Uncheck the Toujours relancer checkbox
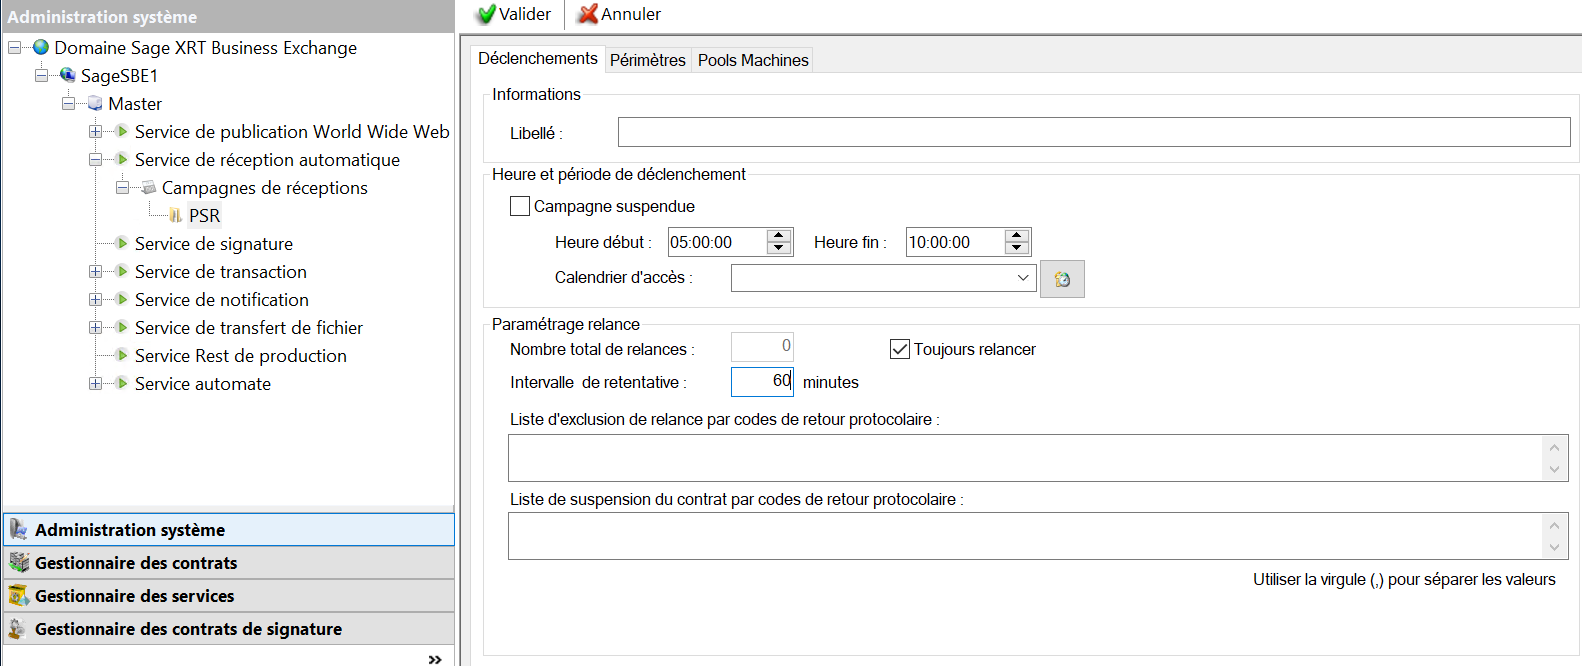Viewport: 1582px width, 666px height. [x=900, y=349]
